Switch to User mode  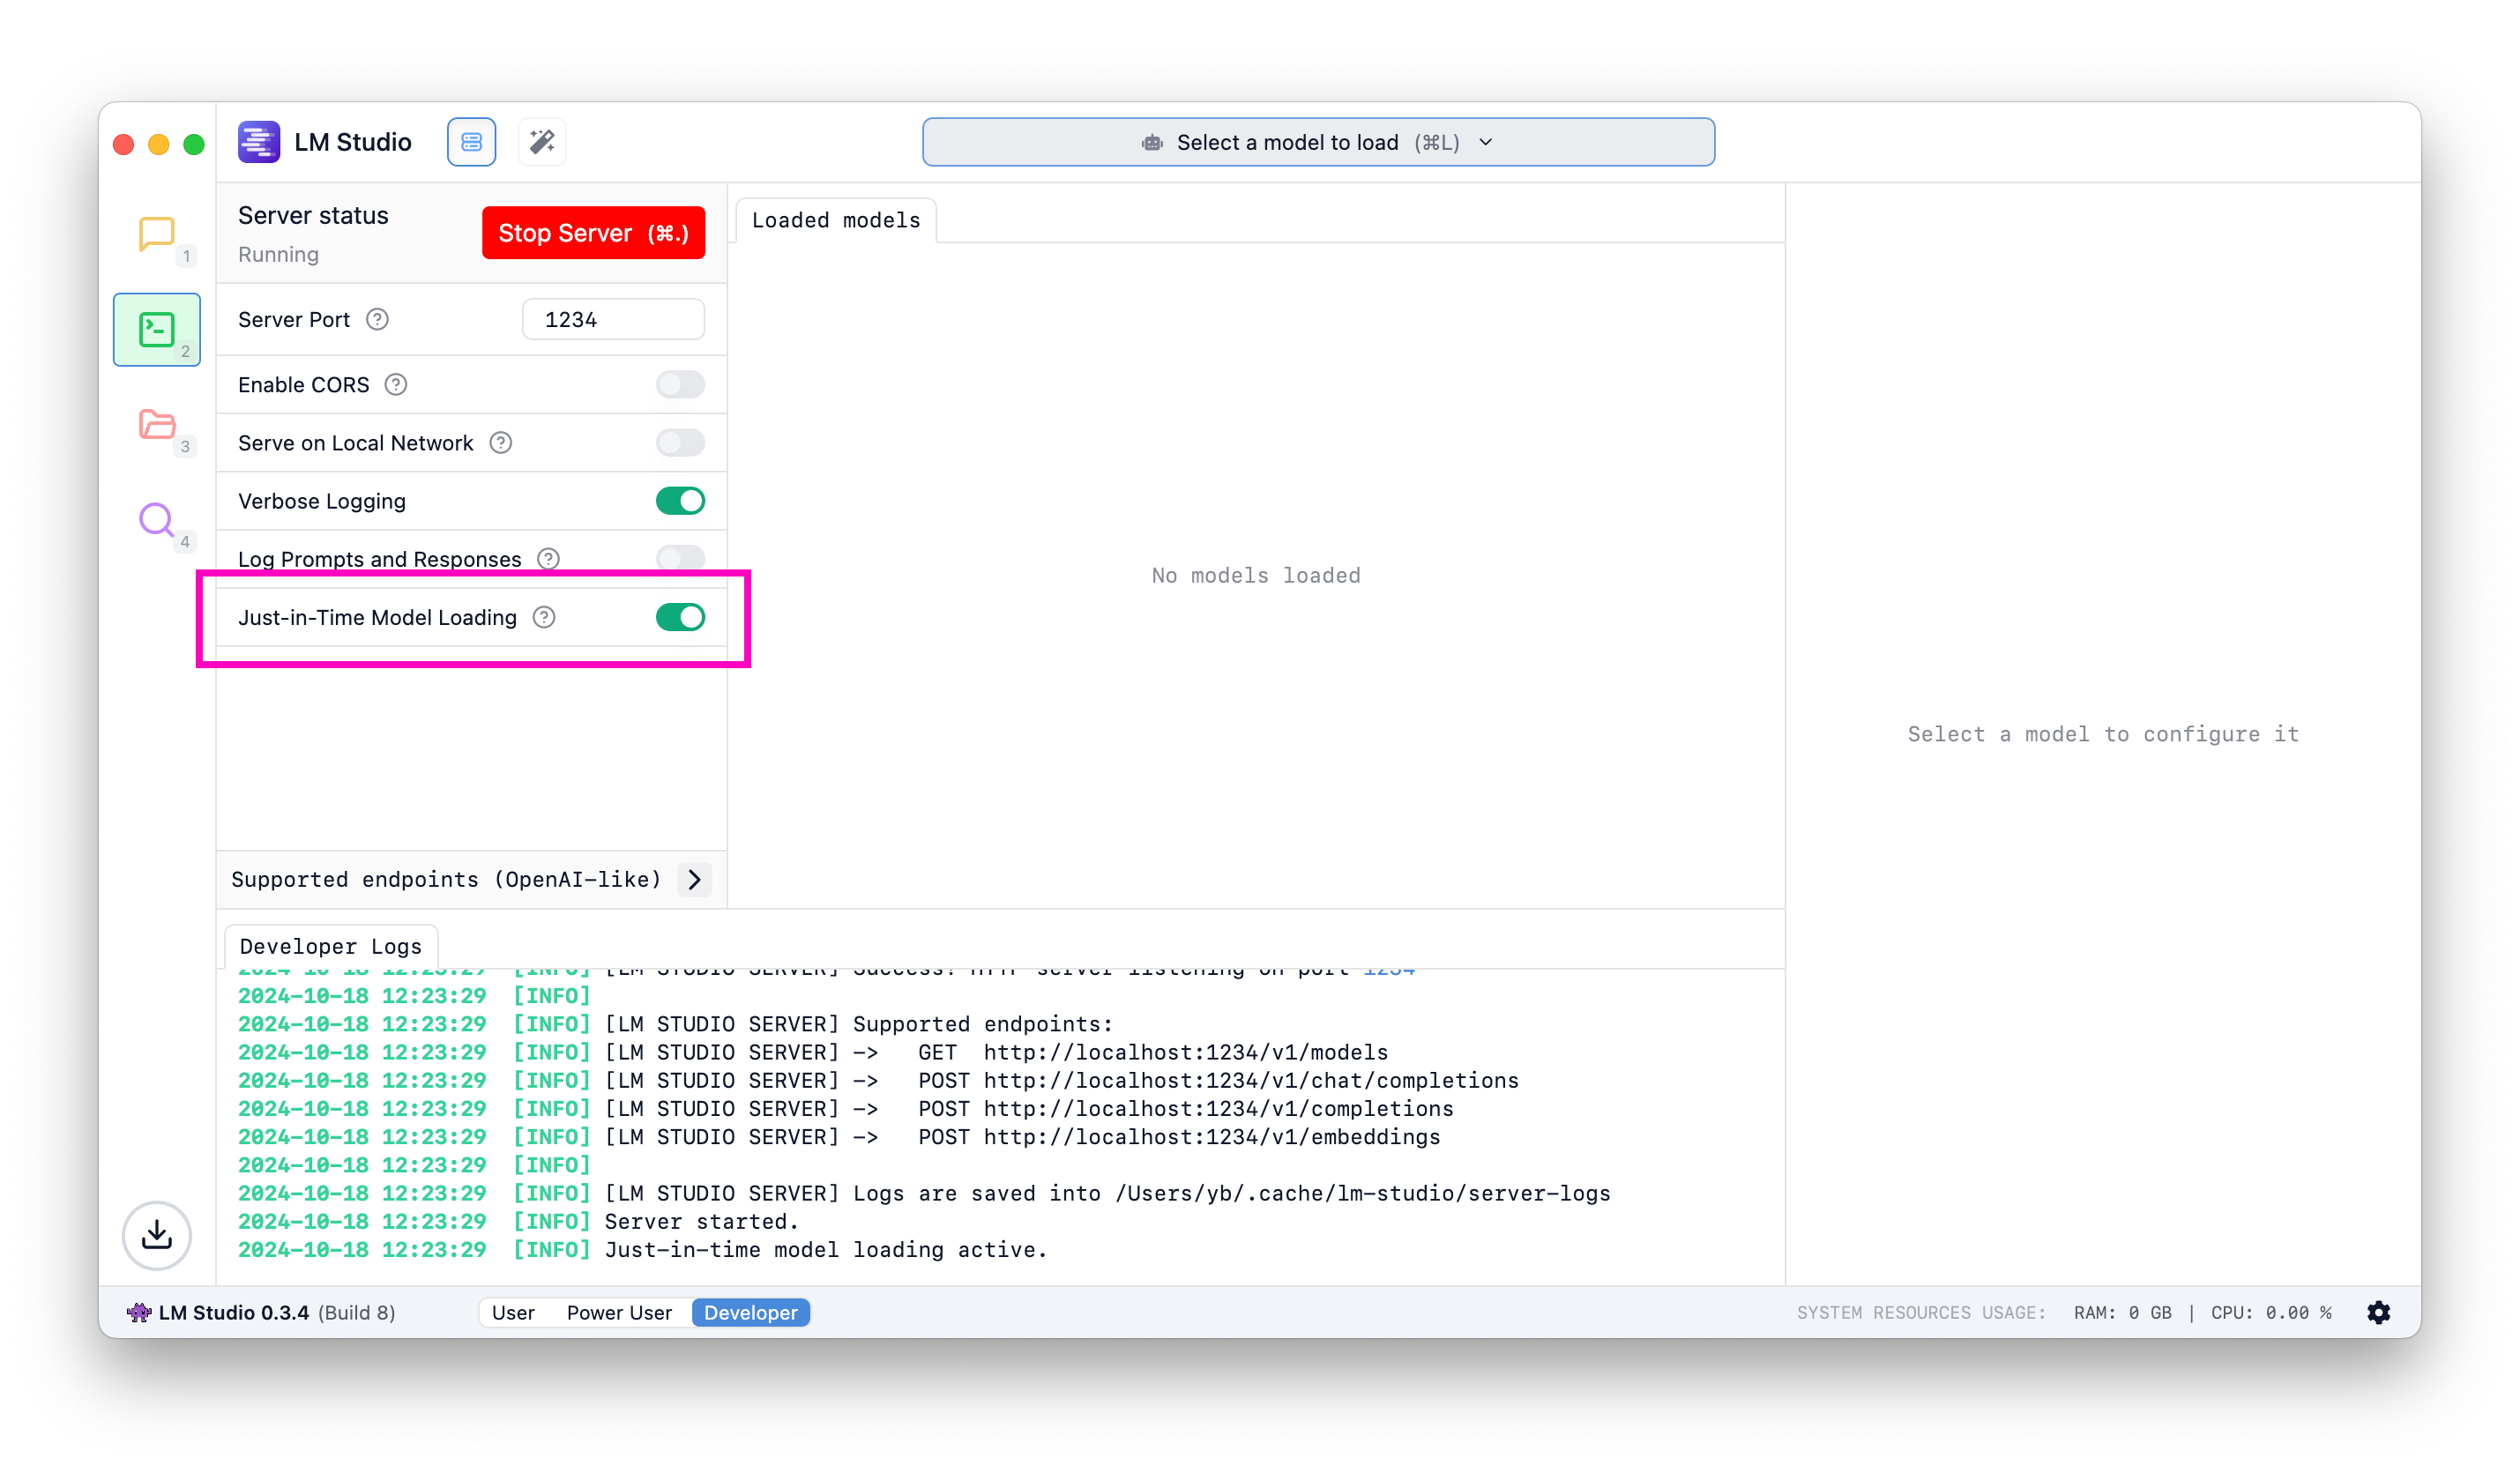tap(513, 1312)
